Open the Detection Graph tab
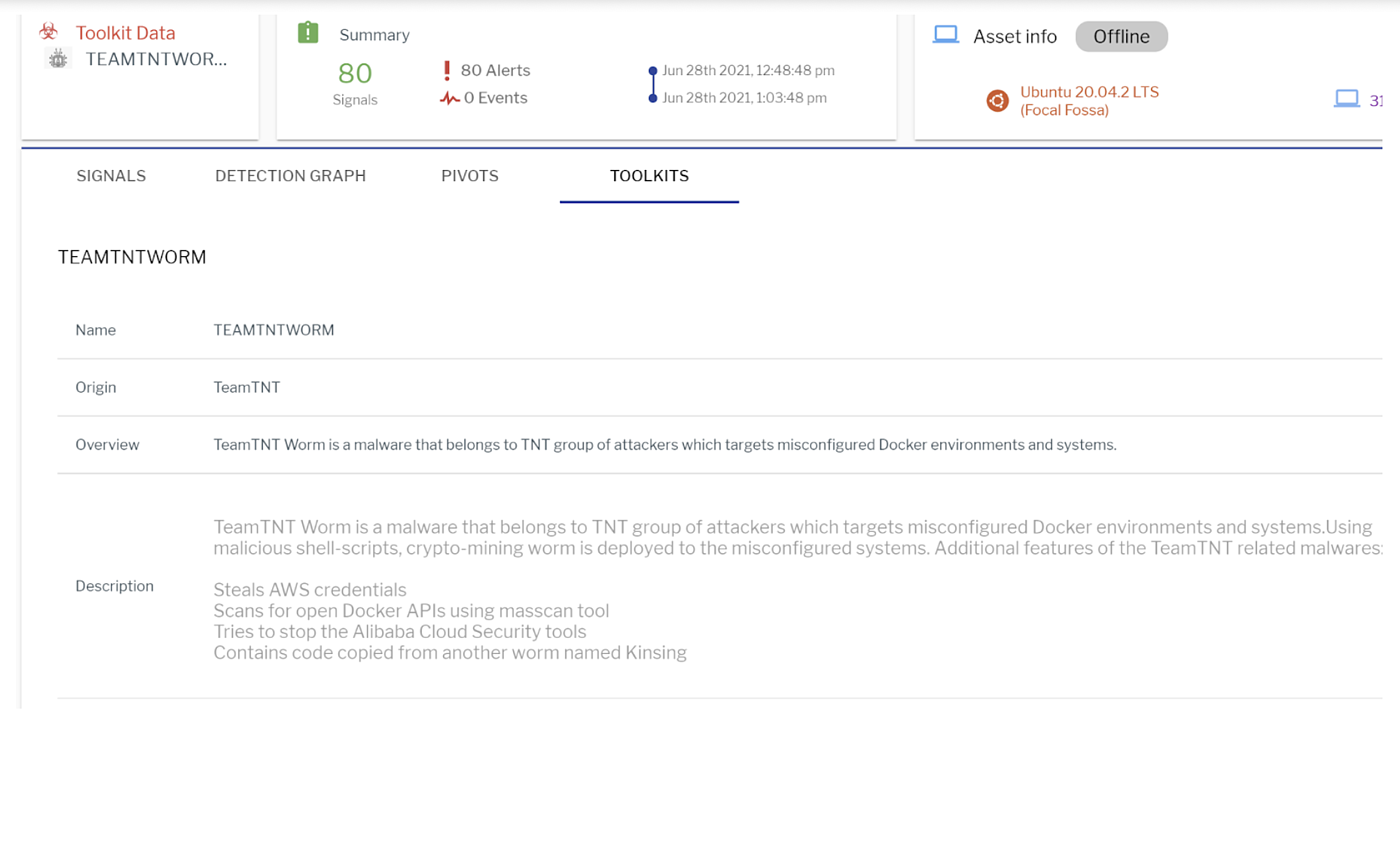Viewport: 1400px width, 867px height. (x=290, y=176)
